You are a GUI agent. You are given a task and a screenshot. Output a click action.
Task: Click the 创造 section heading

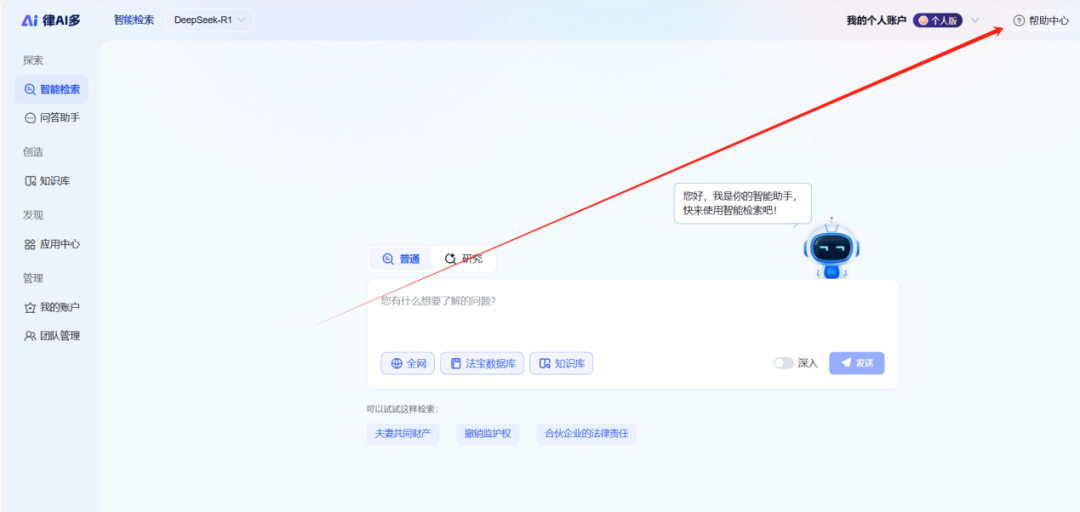33,152
